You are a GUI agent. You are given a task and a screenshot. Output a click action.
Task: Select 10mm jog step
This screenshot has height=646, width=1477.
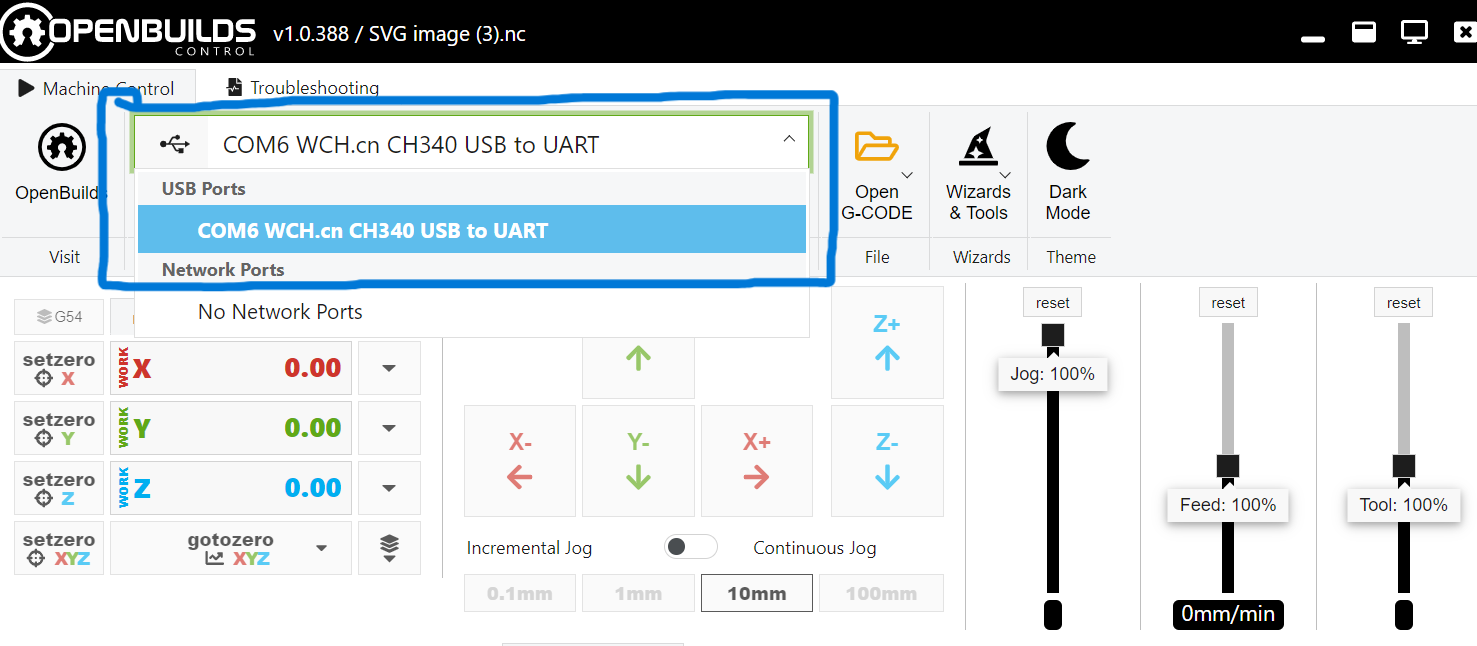[x=757, y=593]
